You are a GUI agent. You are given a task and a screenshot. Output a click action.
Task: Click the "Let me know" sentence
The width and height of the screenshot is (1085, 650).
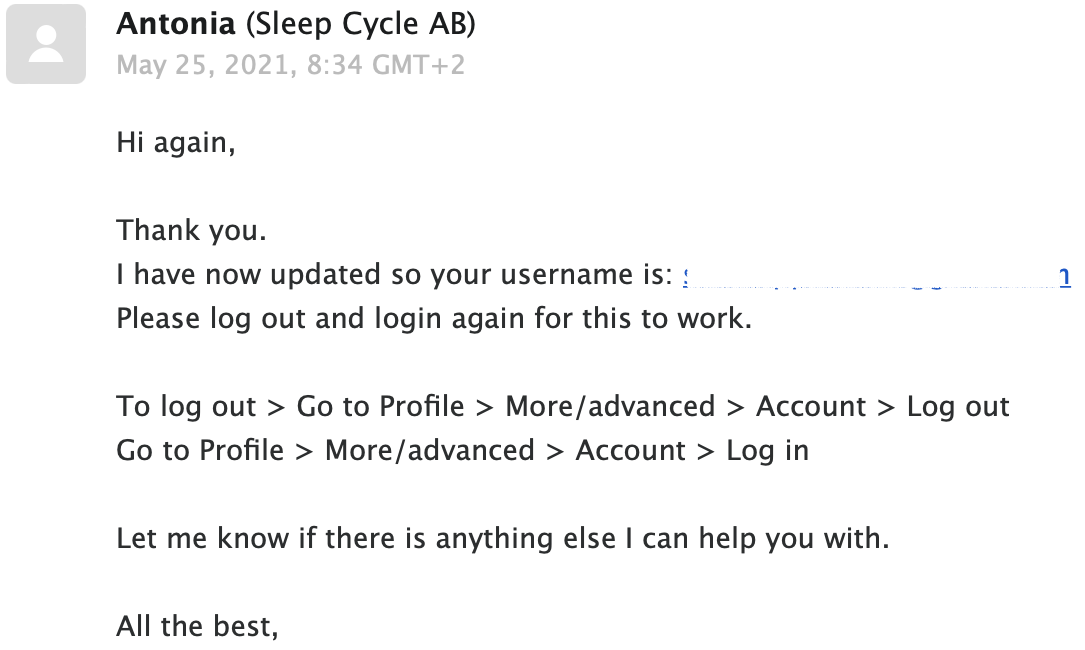(x=502, y=539)
